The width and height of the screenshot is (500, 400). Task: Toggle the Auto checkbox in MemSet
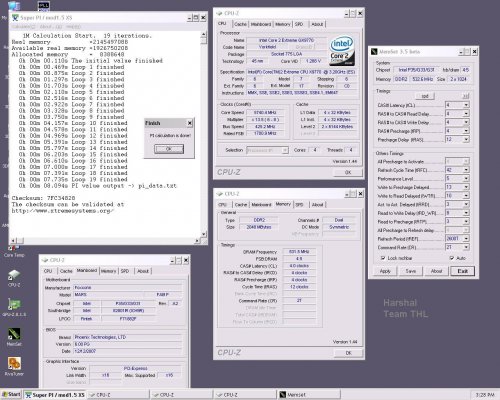tap(452, 258)
